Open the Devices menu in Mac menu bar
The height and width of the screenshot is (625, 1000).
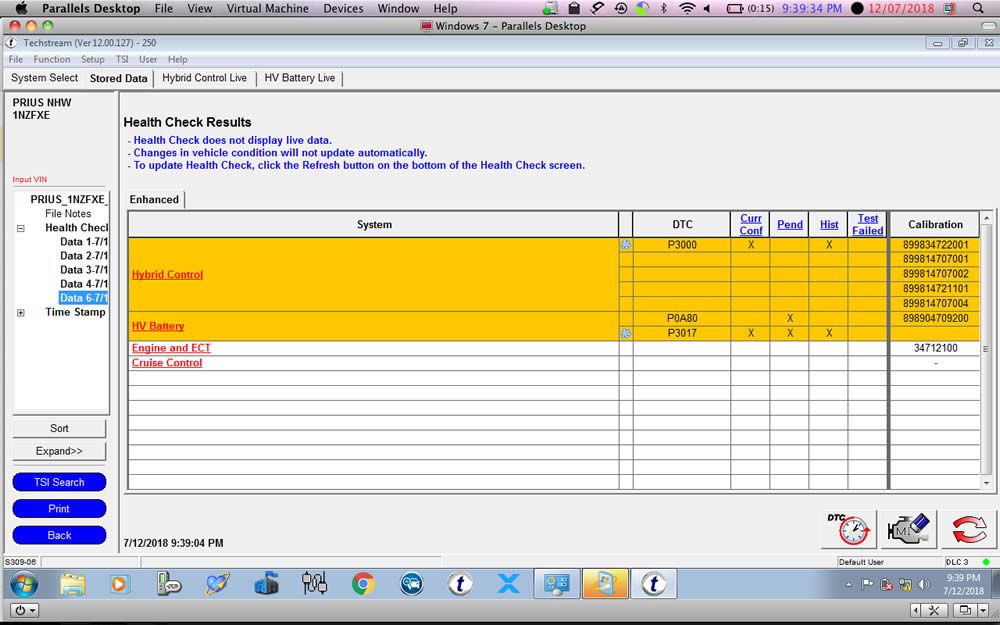coord(343,8)
